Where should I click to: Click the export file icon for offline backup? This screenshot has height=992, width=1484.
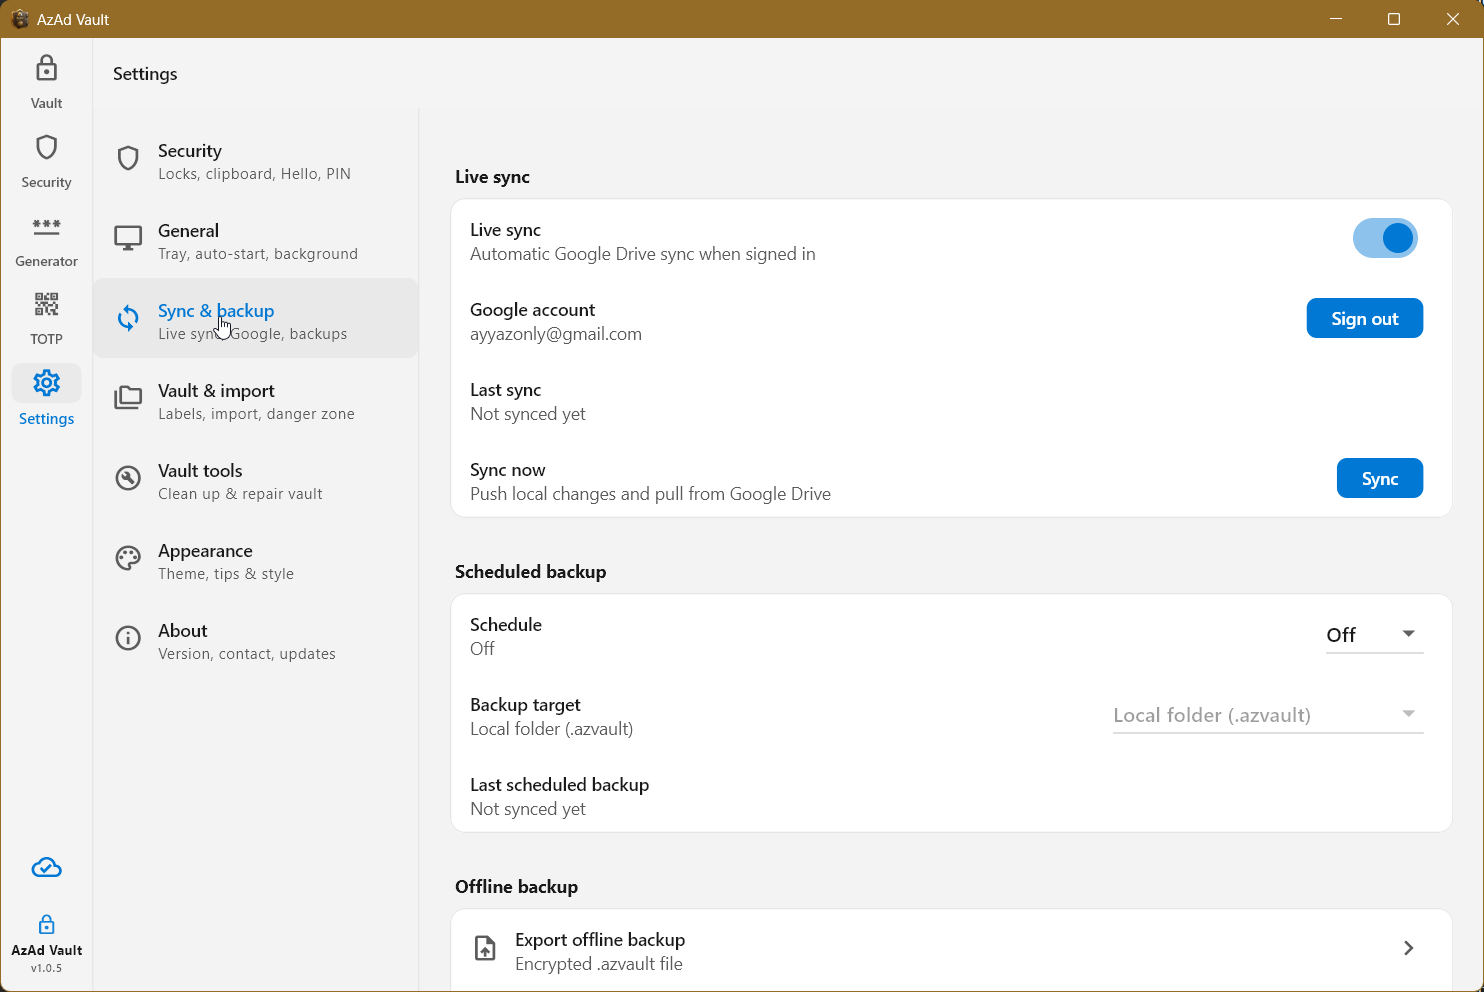485,948
